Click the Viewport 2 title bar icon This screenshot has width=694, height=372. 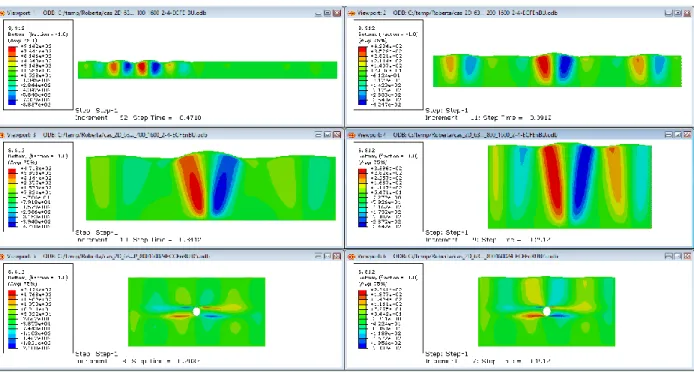pos(352,13)
